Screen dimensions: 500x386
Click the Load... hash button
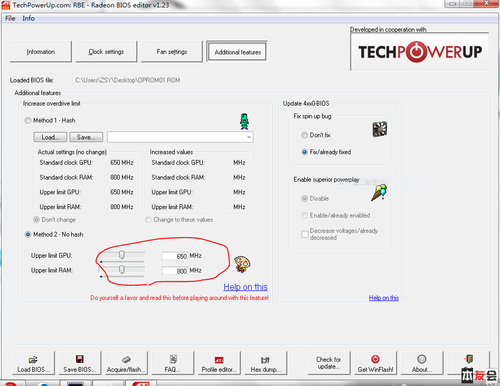(50, 137)
